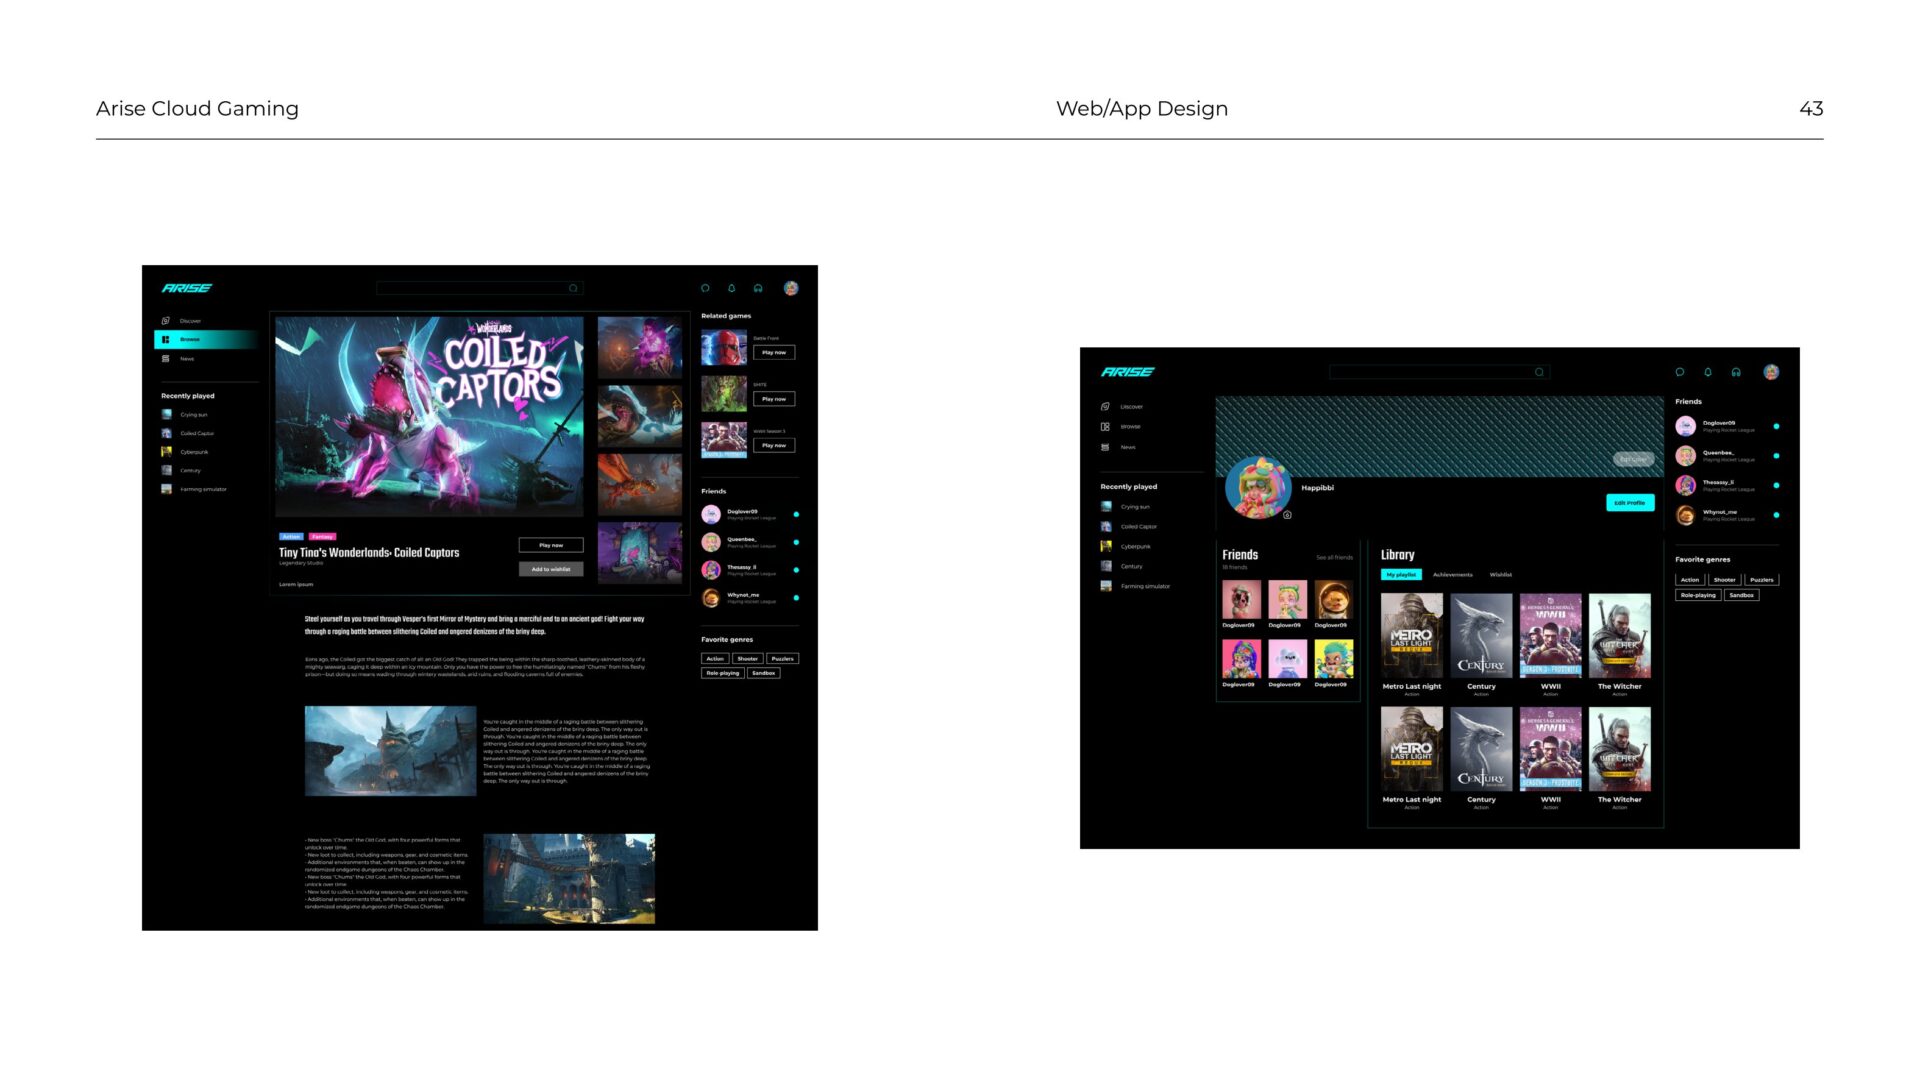Screen dimensions: 1920x1080
Task: Click search input field in the profile mockup
Action: [x=1440, y=372]
